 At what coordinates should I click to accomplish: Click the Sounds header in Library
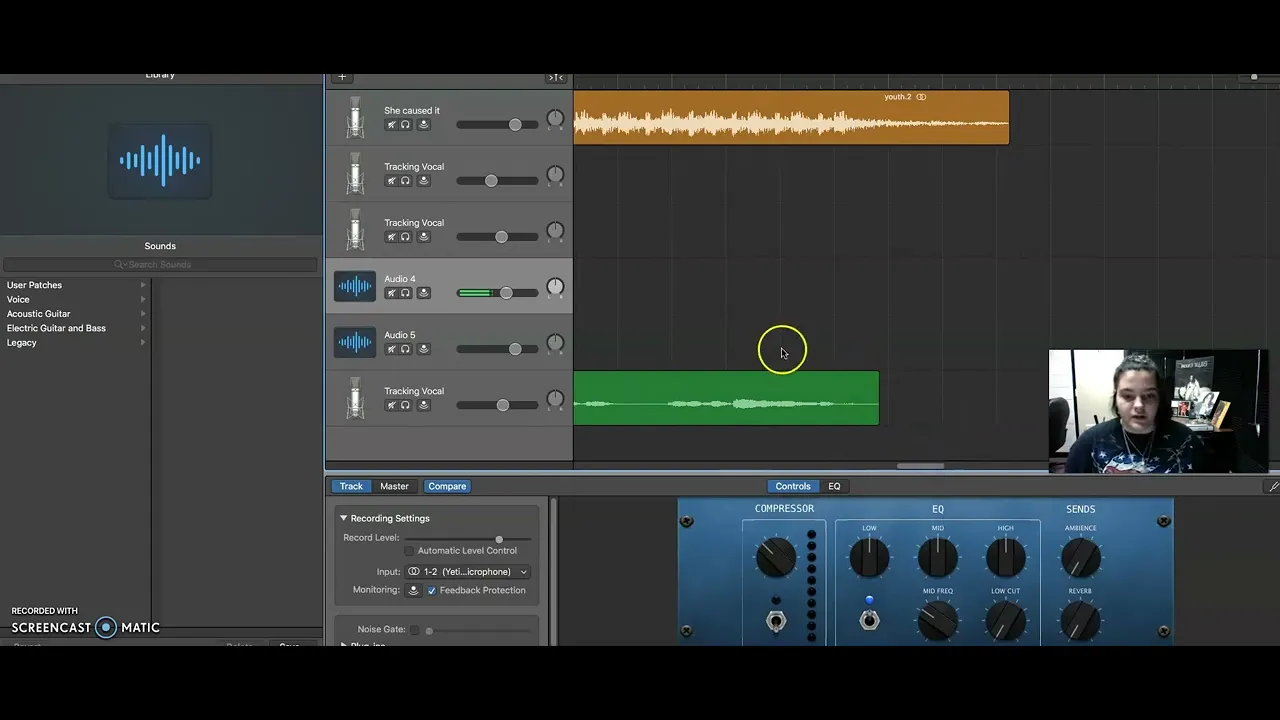[x=160, y=246]
